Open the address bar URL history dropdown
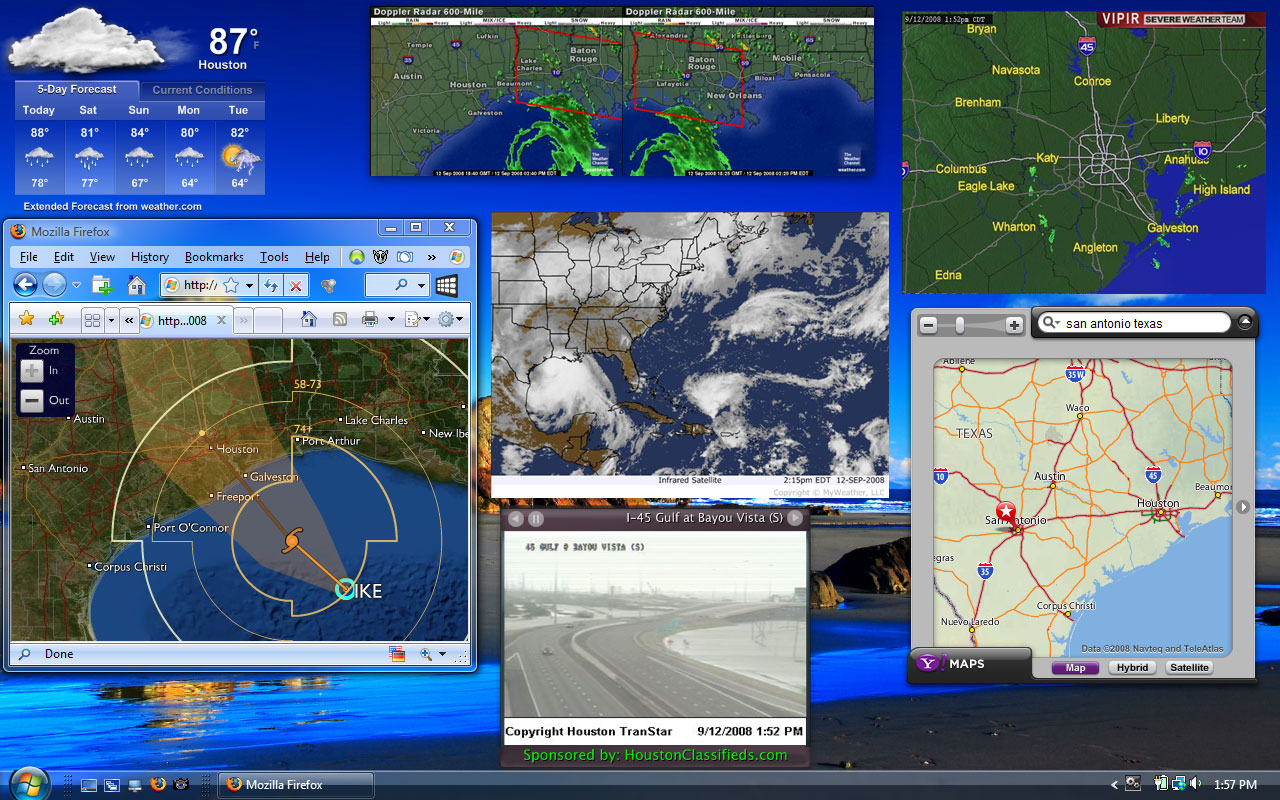The image size is (1280, 800). [249, 286]
